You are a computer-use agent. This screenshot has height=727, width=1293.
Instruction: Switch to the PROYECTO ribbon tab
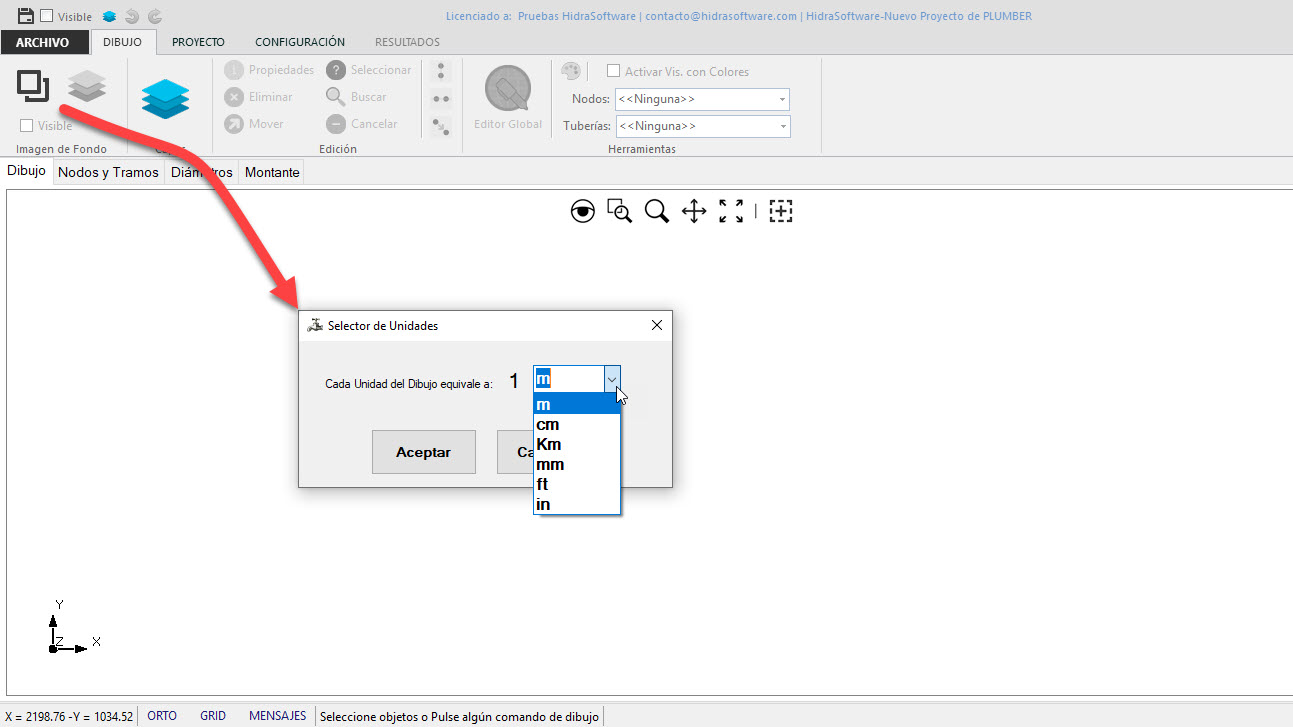[x=198, y=42]
